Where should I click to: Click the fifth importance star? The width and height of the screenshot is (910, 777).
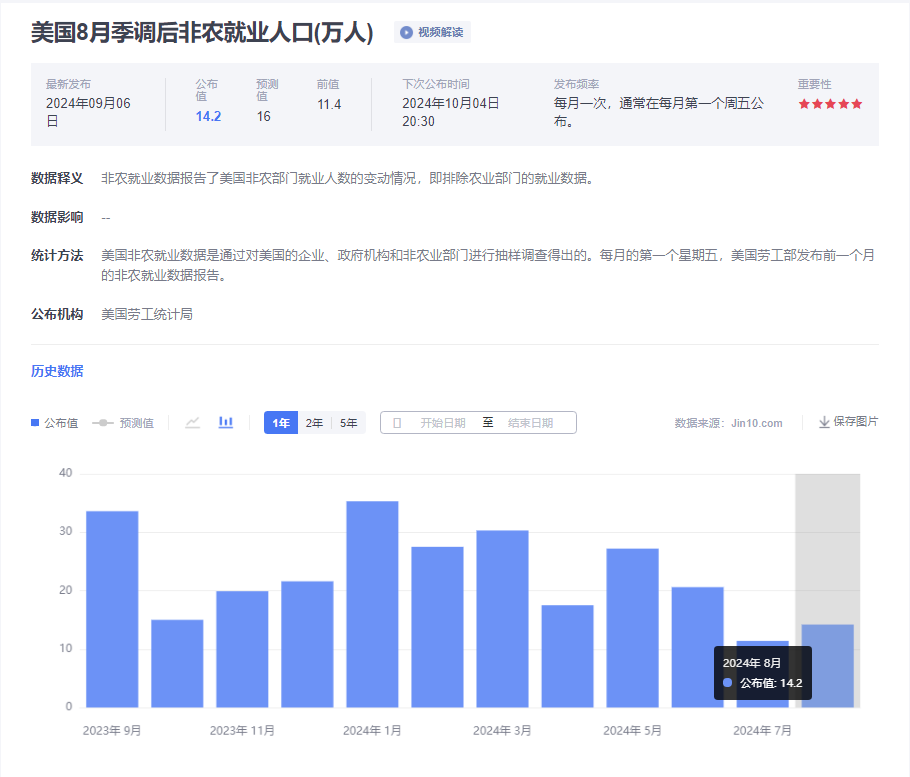(856, 104)
